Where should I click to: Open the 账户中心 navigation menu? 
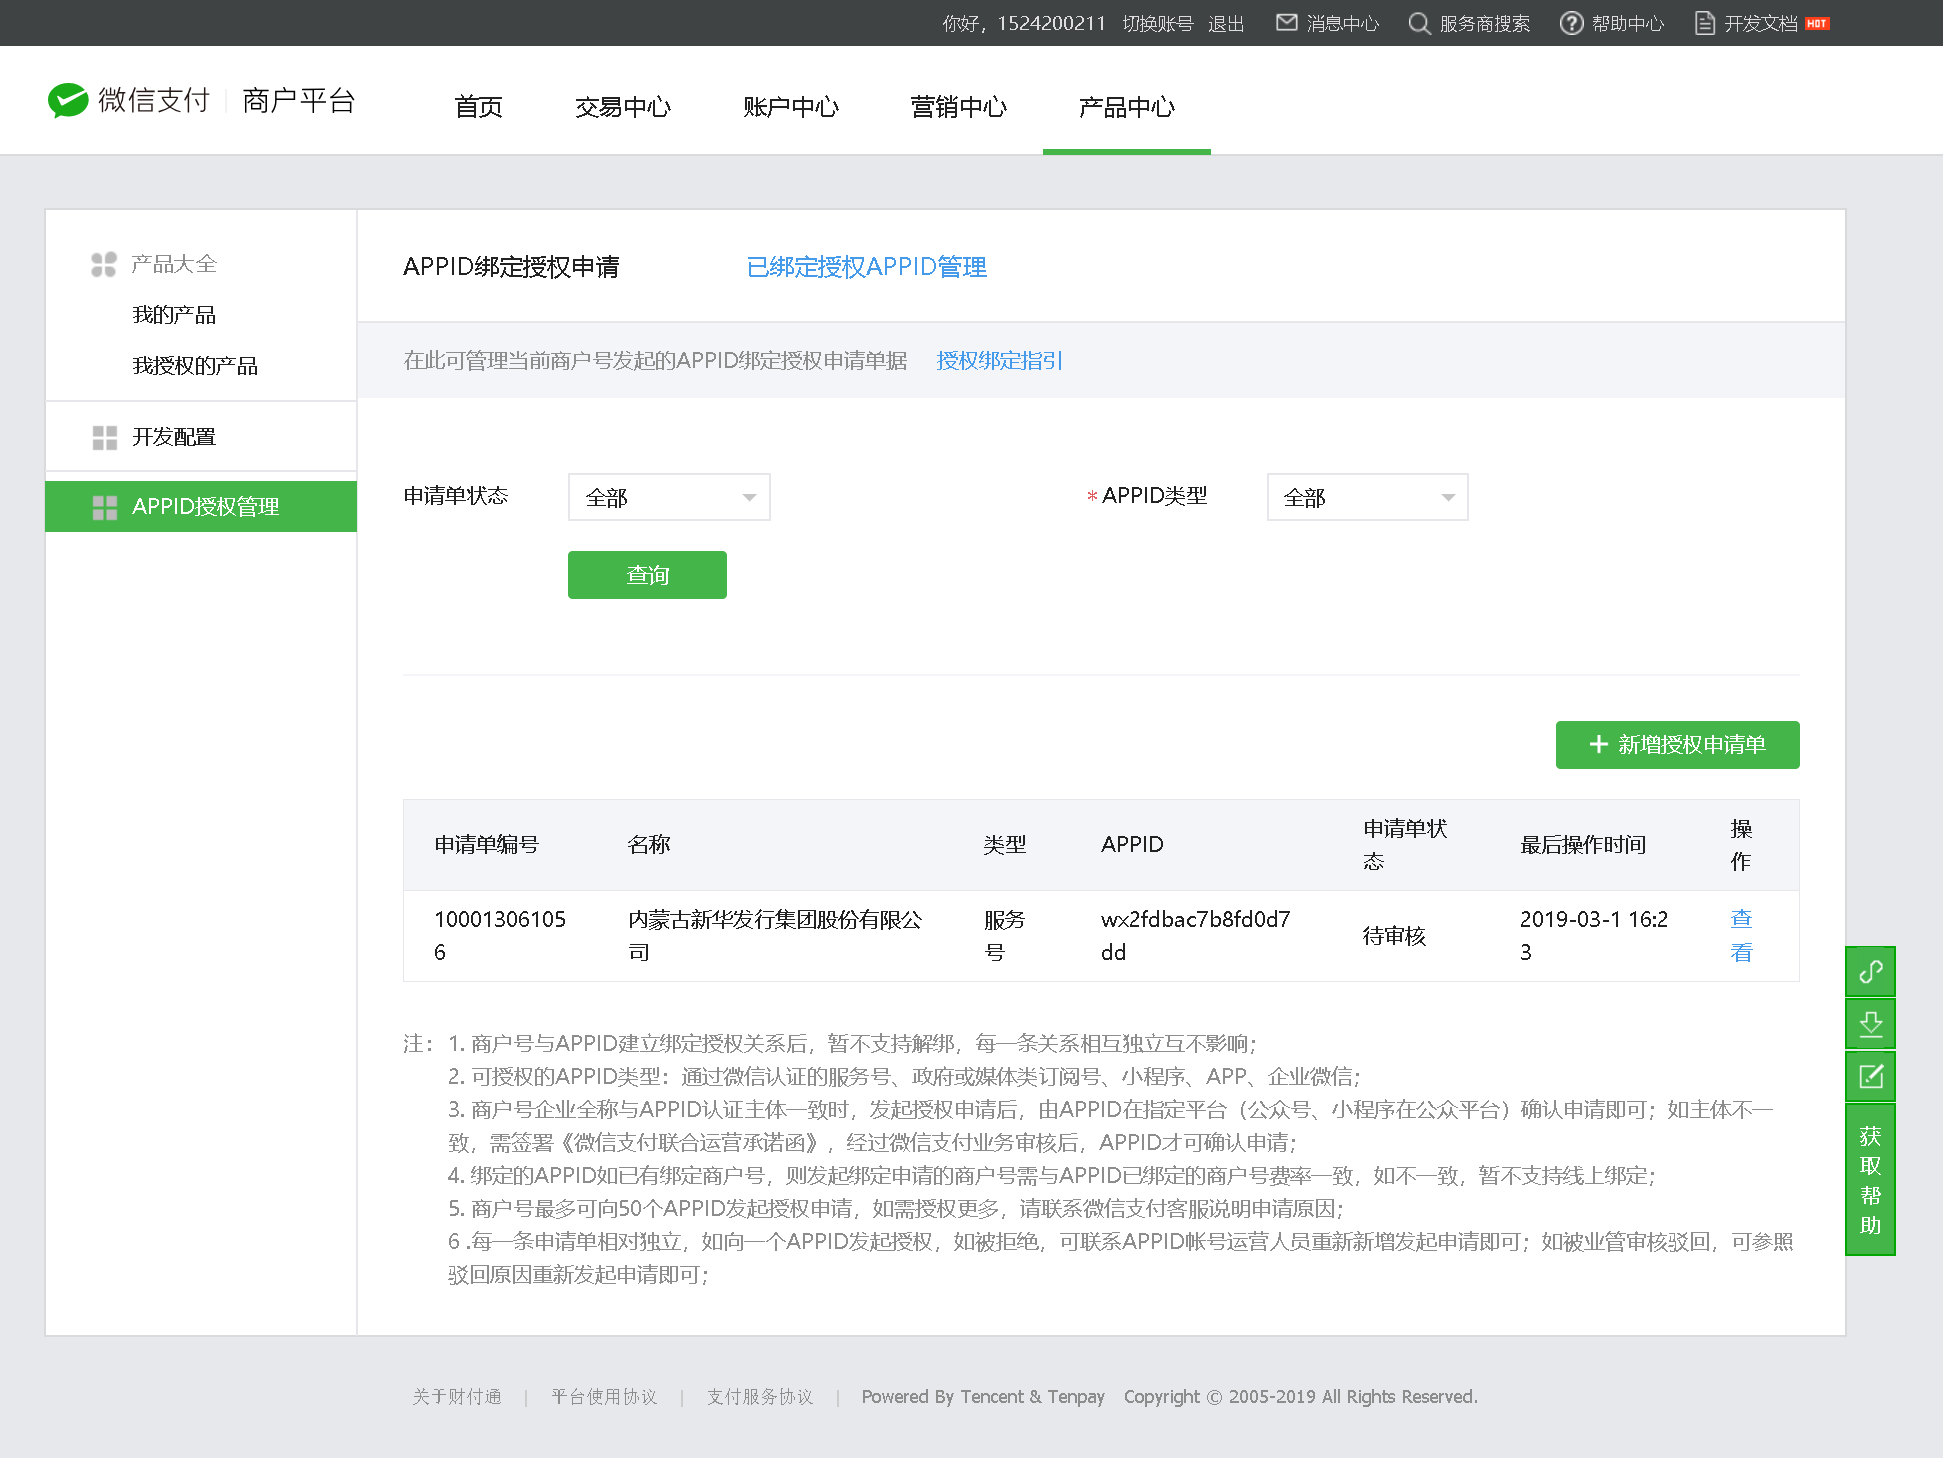[790, 107]
